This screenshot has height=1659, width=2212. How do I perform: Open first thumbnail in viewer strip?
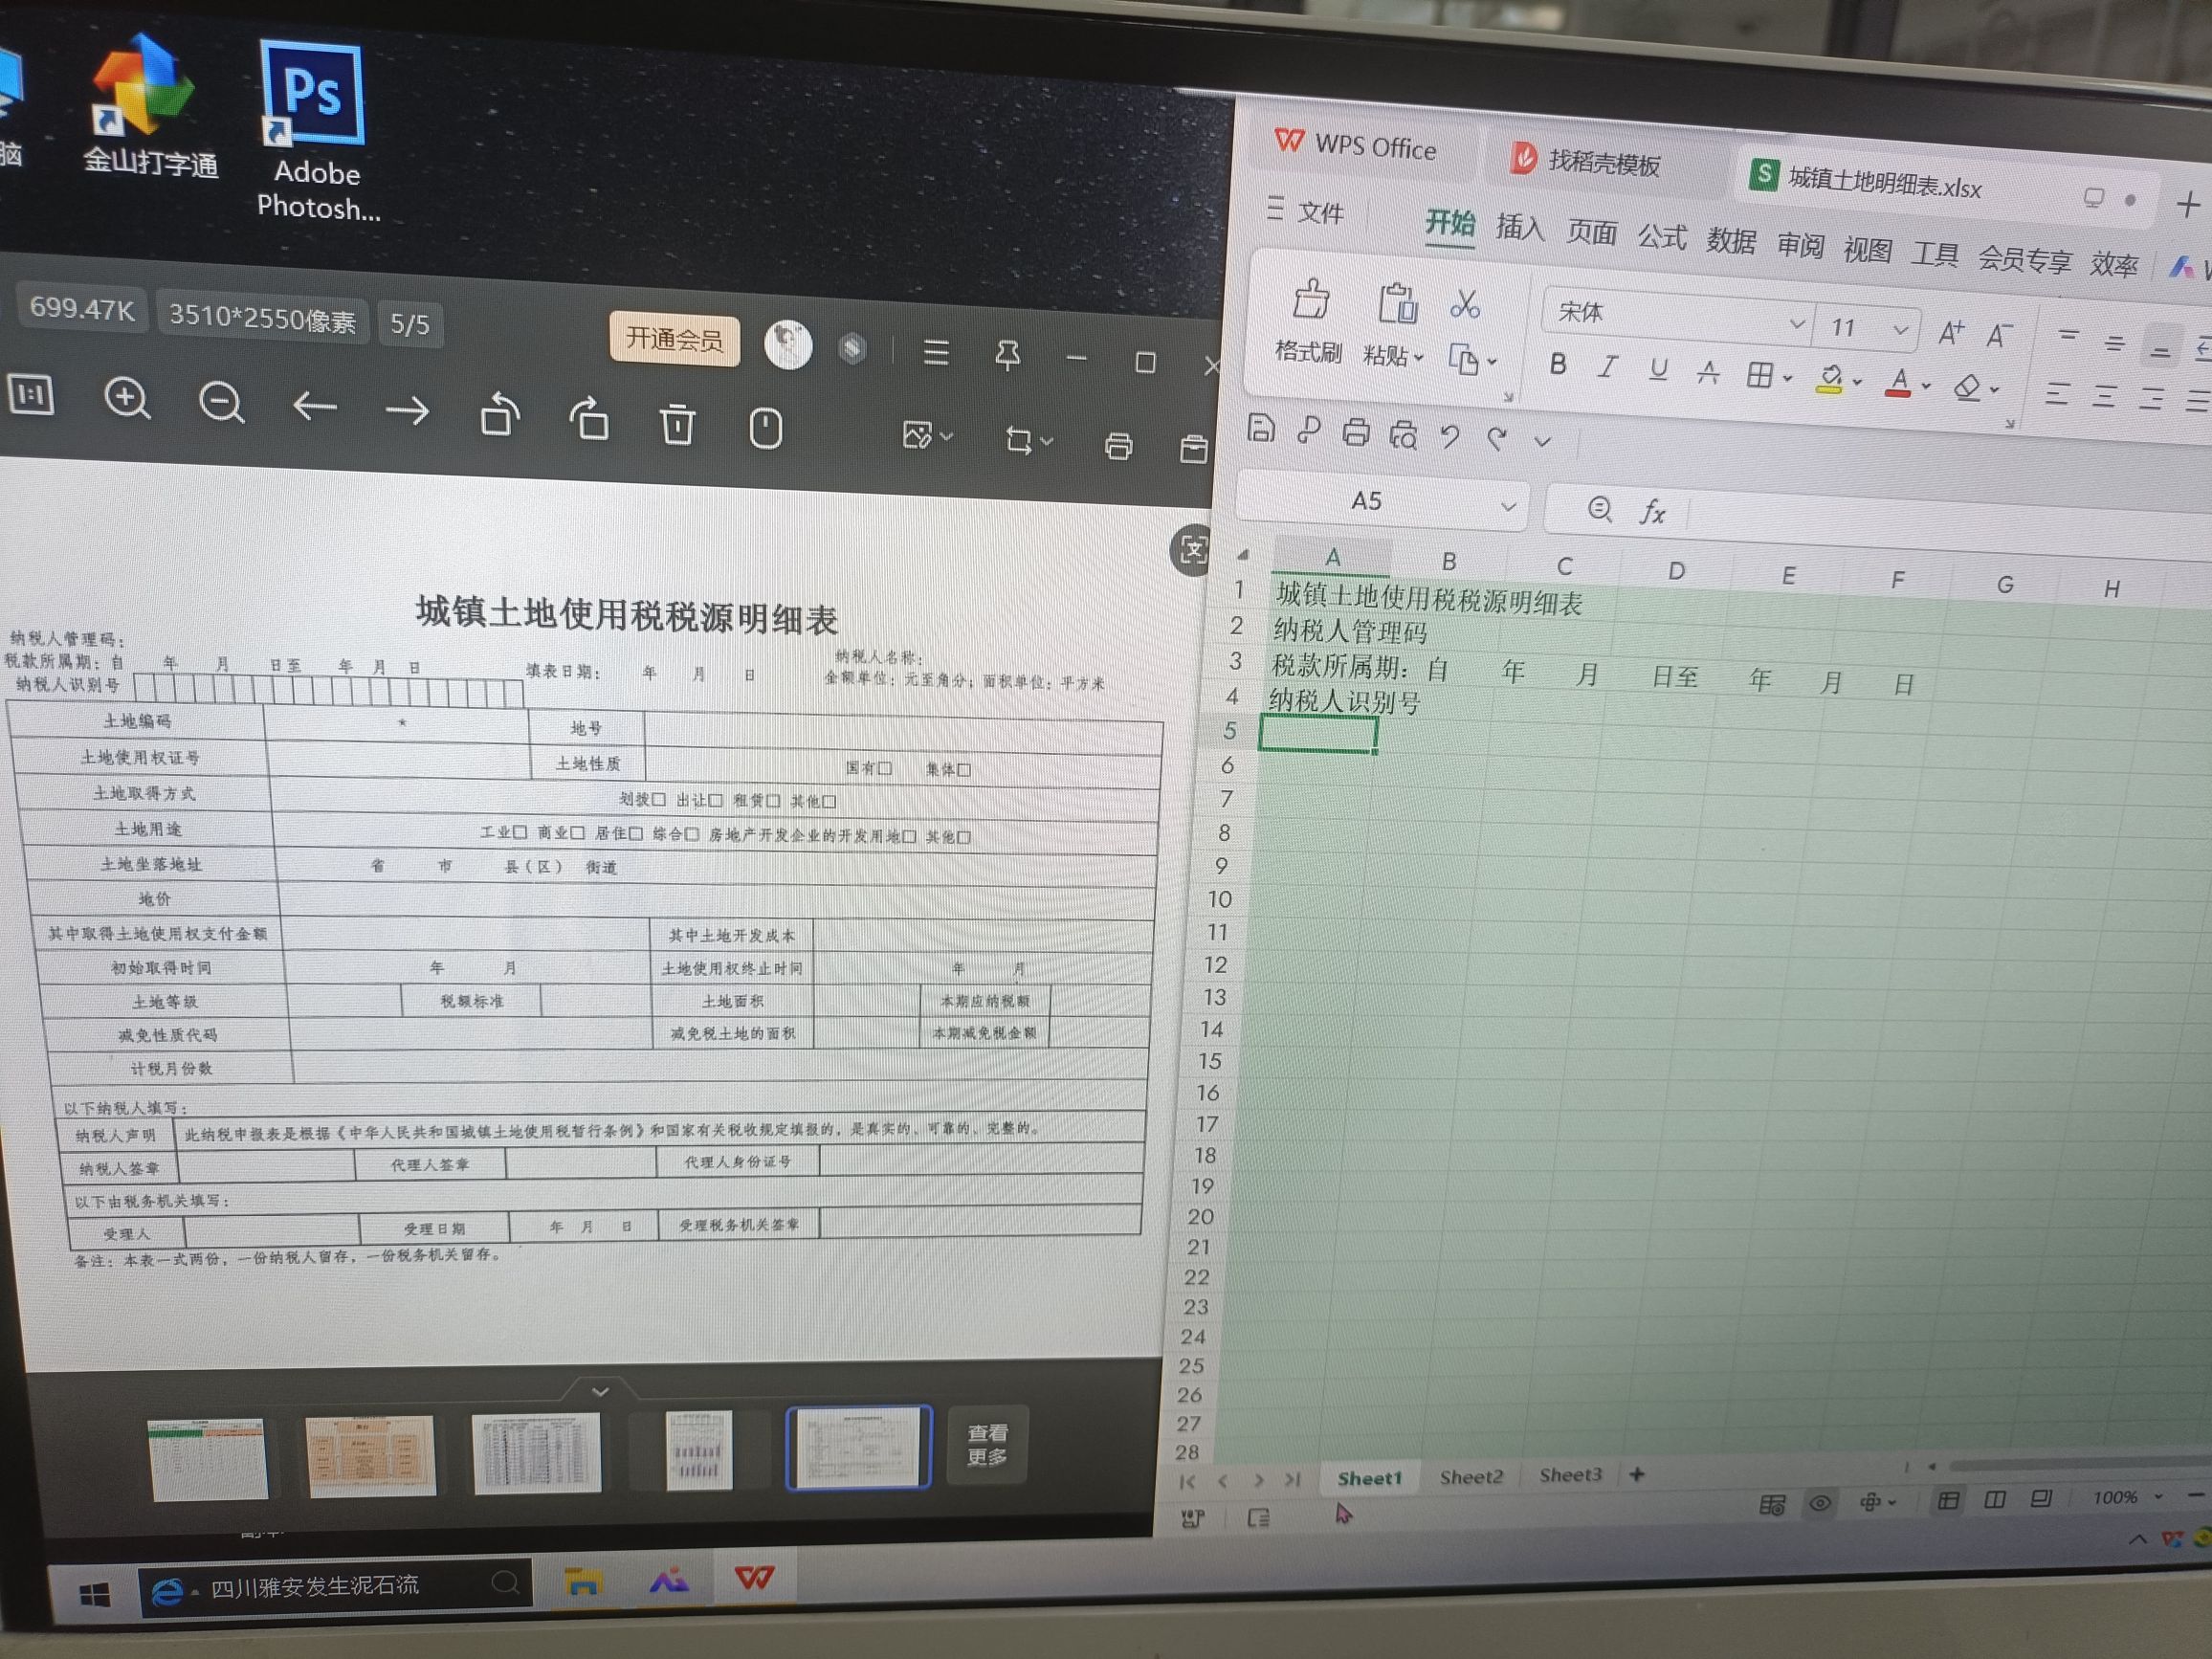pos(208,1459)
